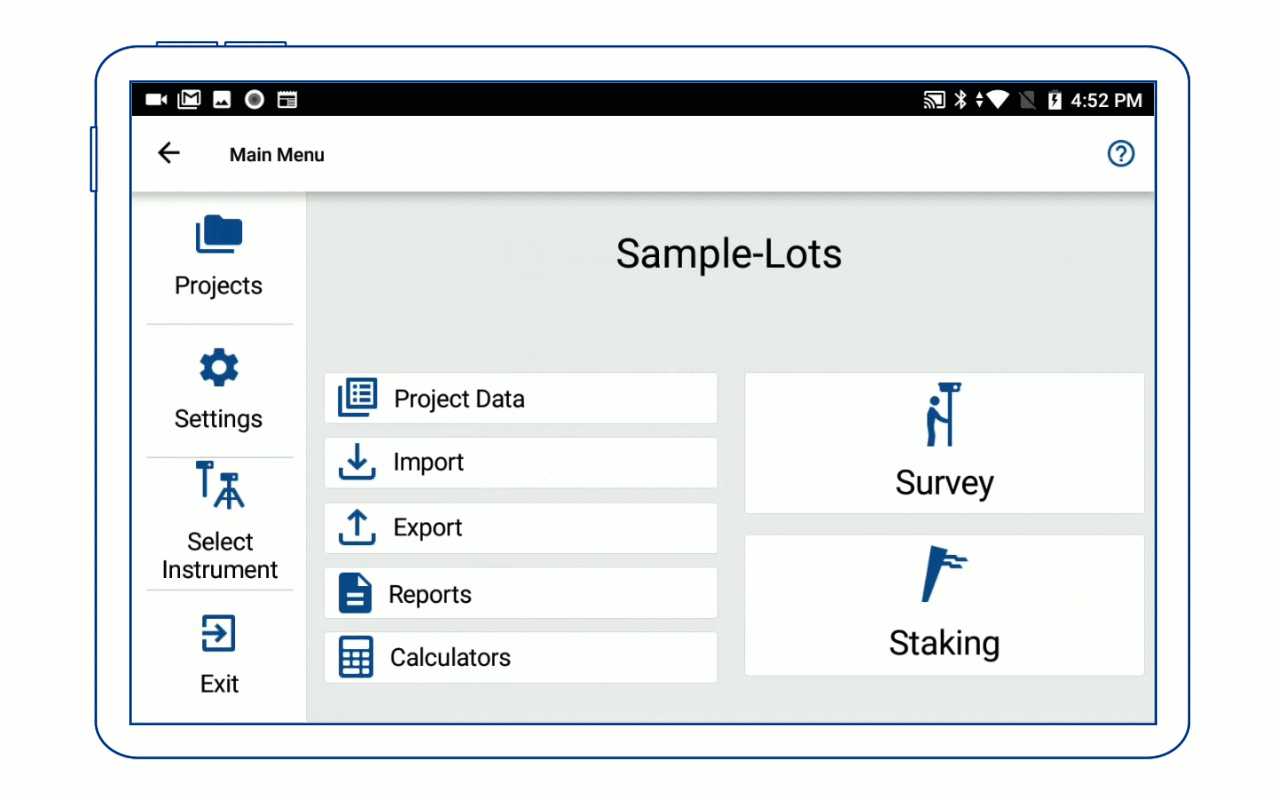Click the surveyor icon in Survey

point(942,415)
